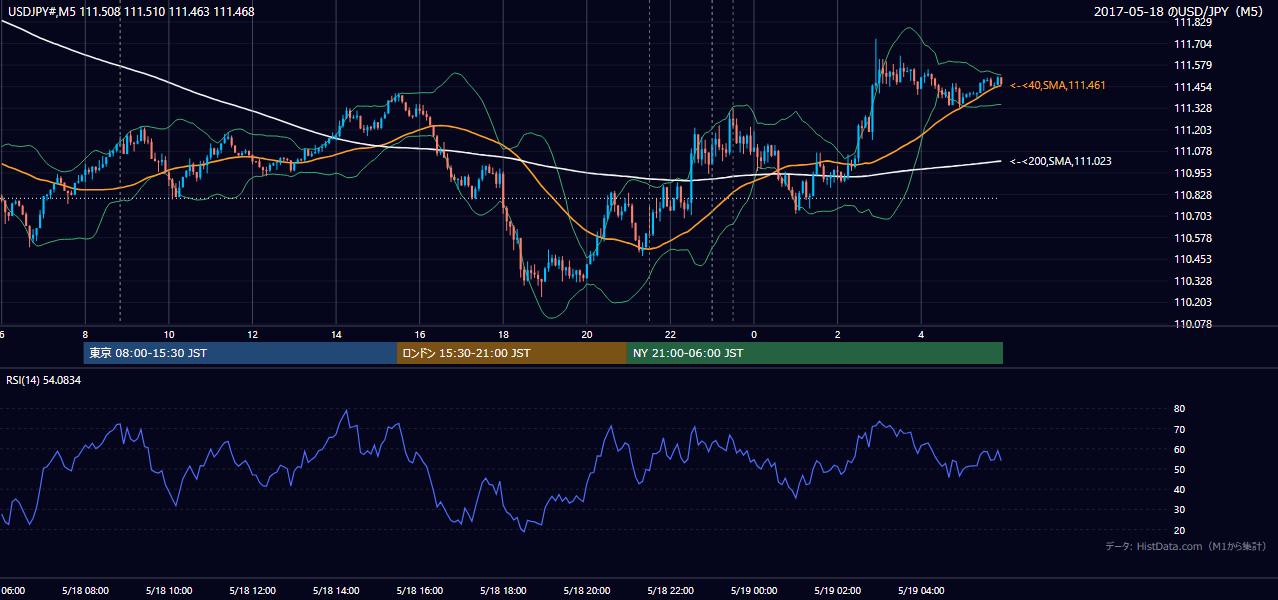
Task: Click price level 110.078 on the price axis
Action: [1192, 324]
